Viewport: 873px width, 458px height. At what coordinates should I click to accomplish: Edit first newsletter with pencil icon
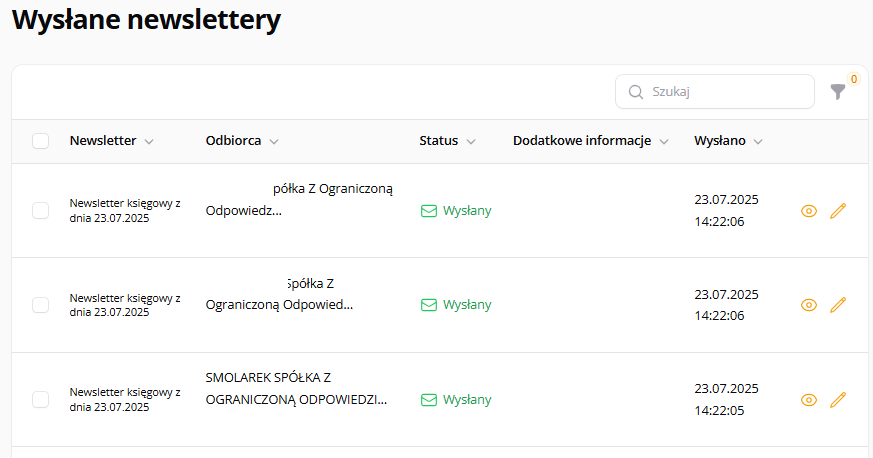point(838,211)
